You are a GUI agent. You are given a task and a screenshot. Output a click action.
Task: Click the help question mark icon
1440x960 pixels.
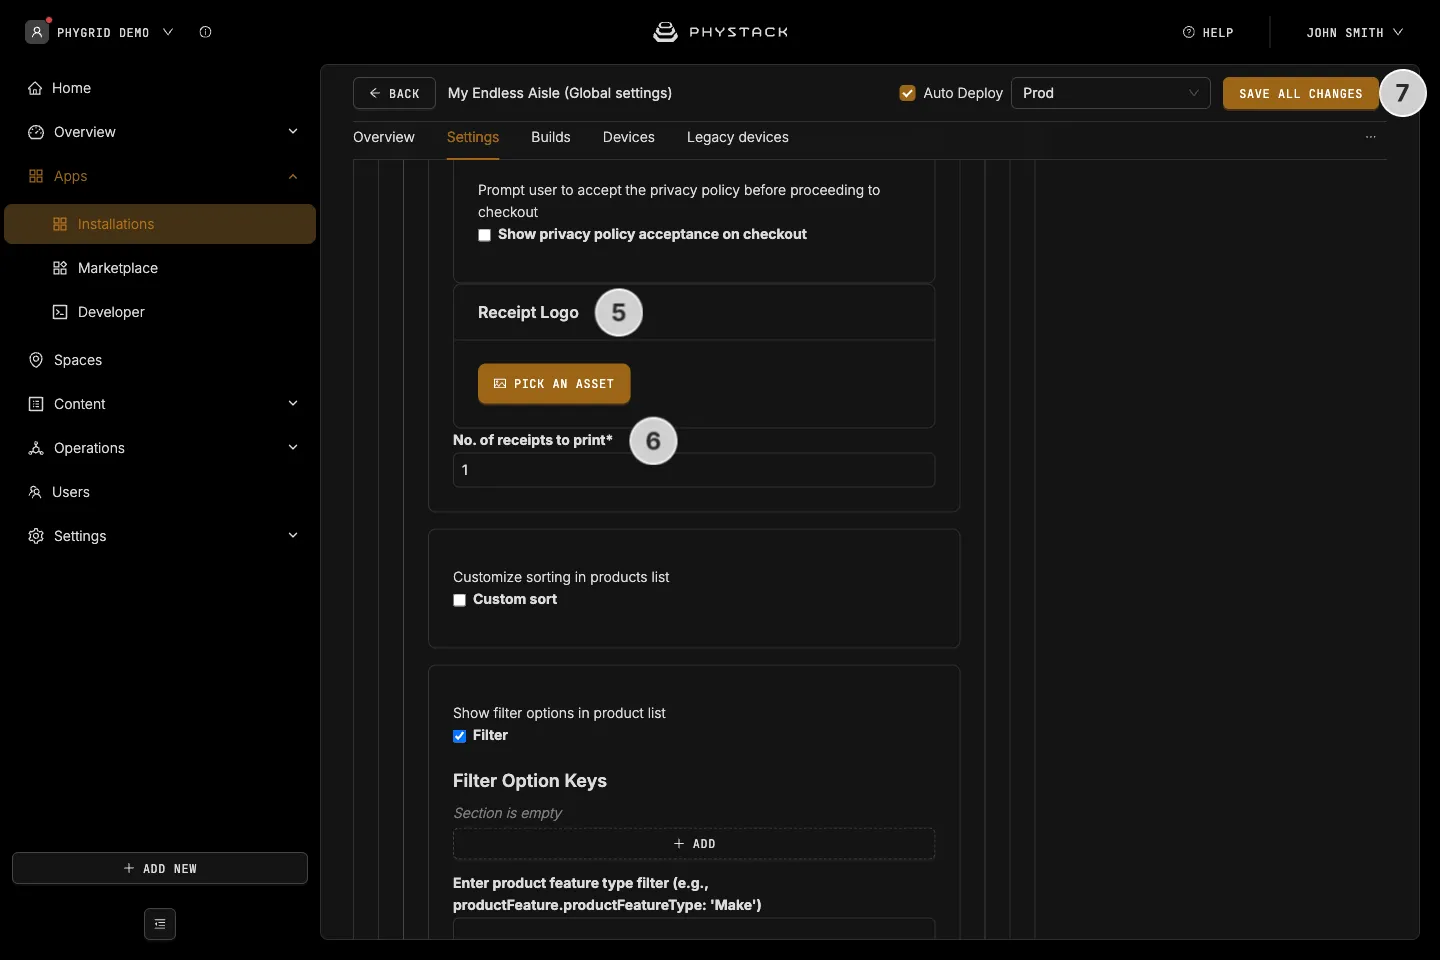1189,32
